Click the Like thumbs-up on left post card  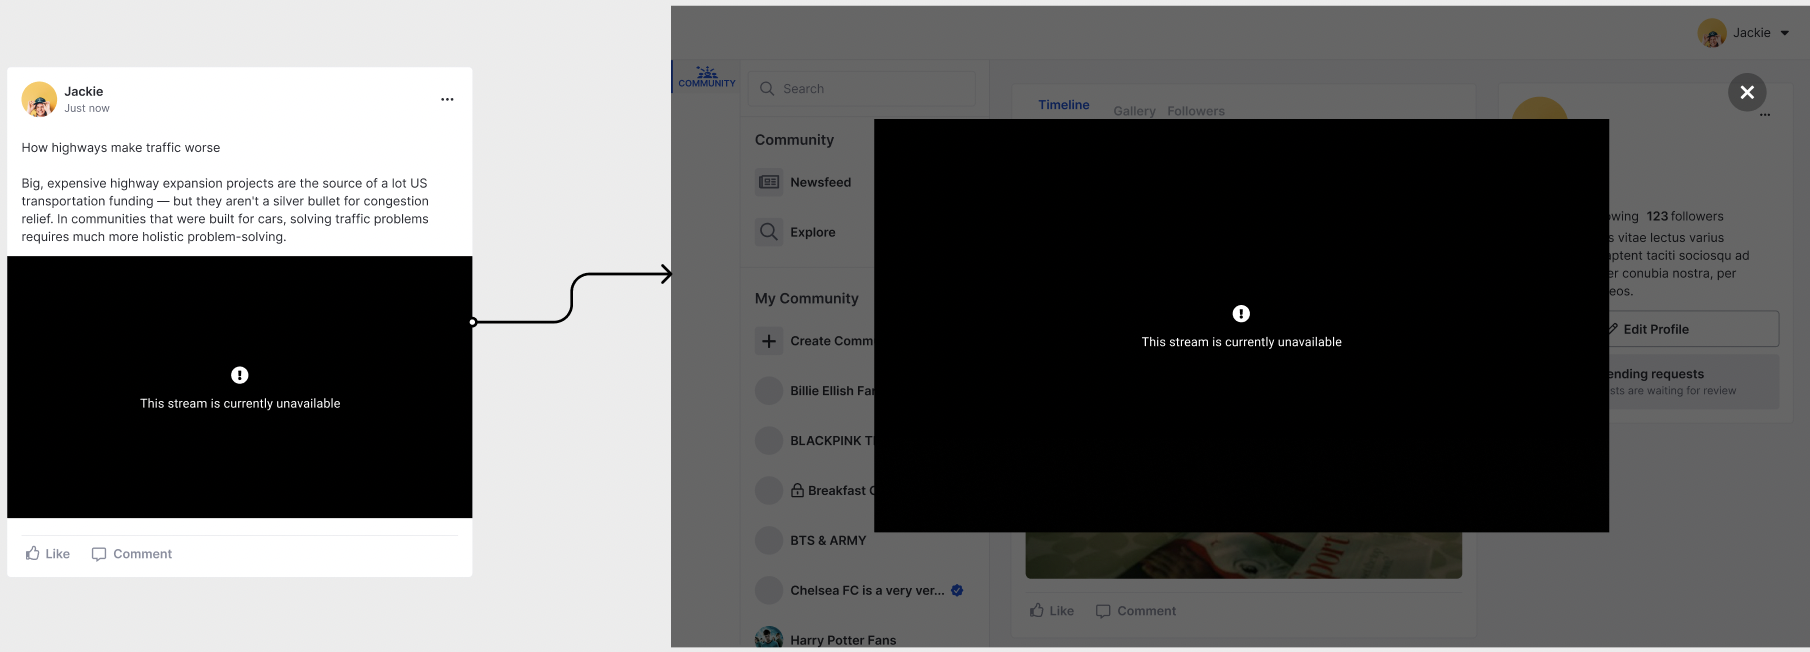pos(34,553)
